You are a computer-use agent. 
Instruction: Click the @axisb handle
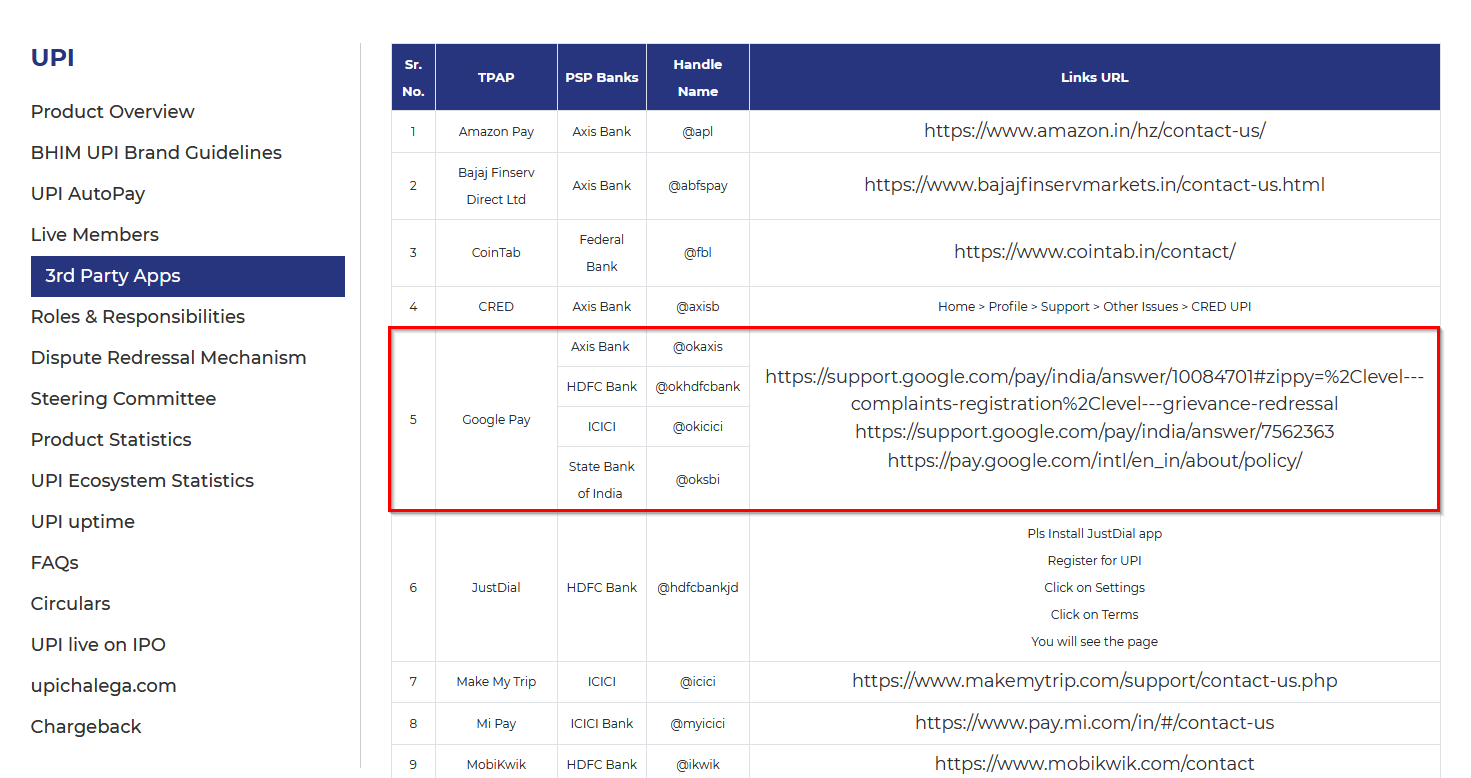click(698, 307)
